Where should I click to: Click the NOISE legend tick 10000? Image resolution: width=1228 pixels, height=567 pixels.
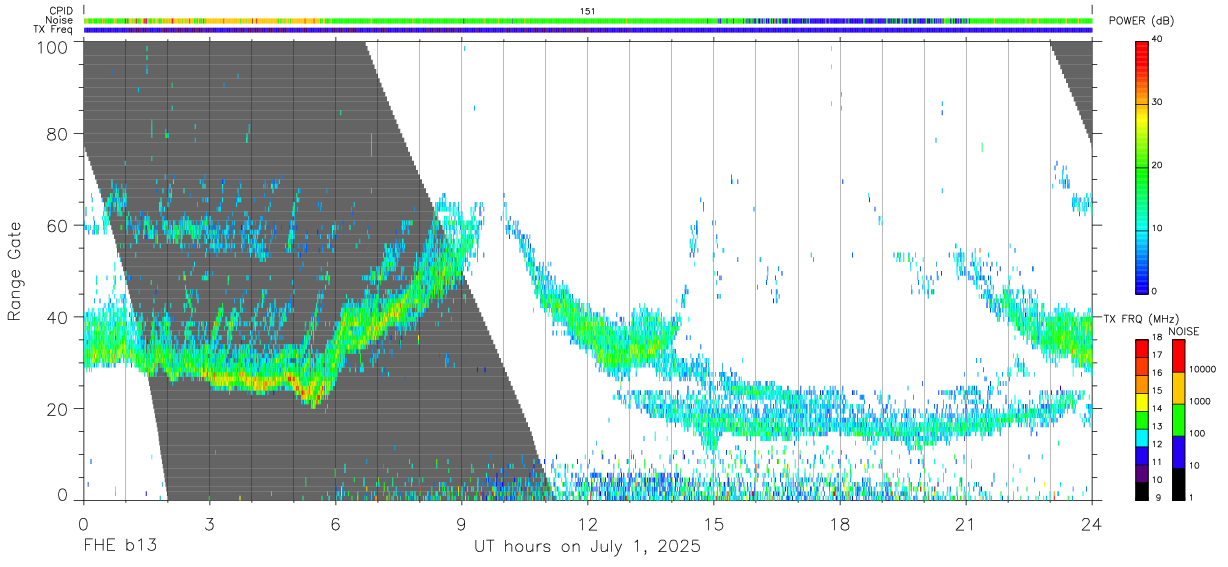(x=1203, y=369)
